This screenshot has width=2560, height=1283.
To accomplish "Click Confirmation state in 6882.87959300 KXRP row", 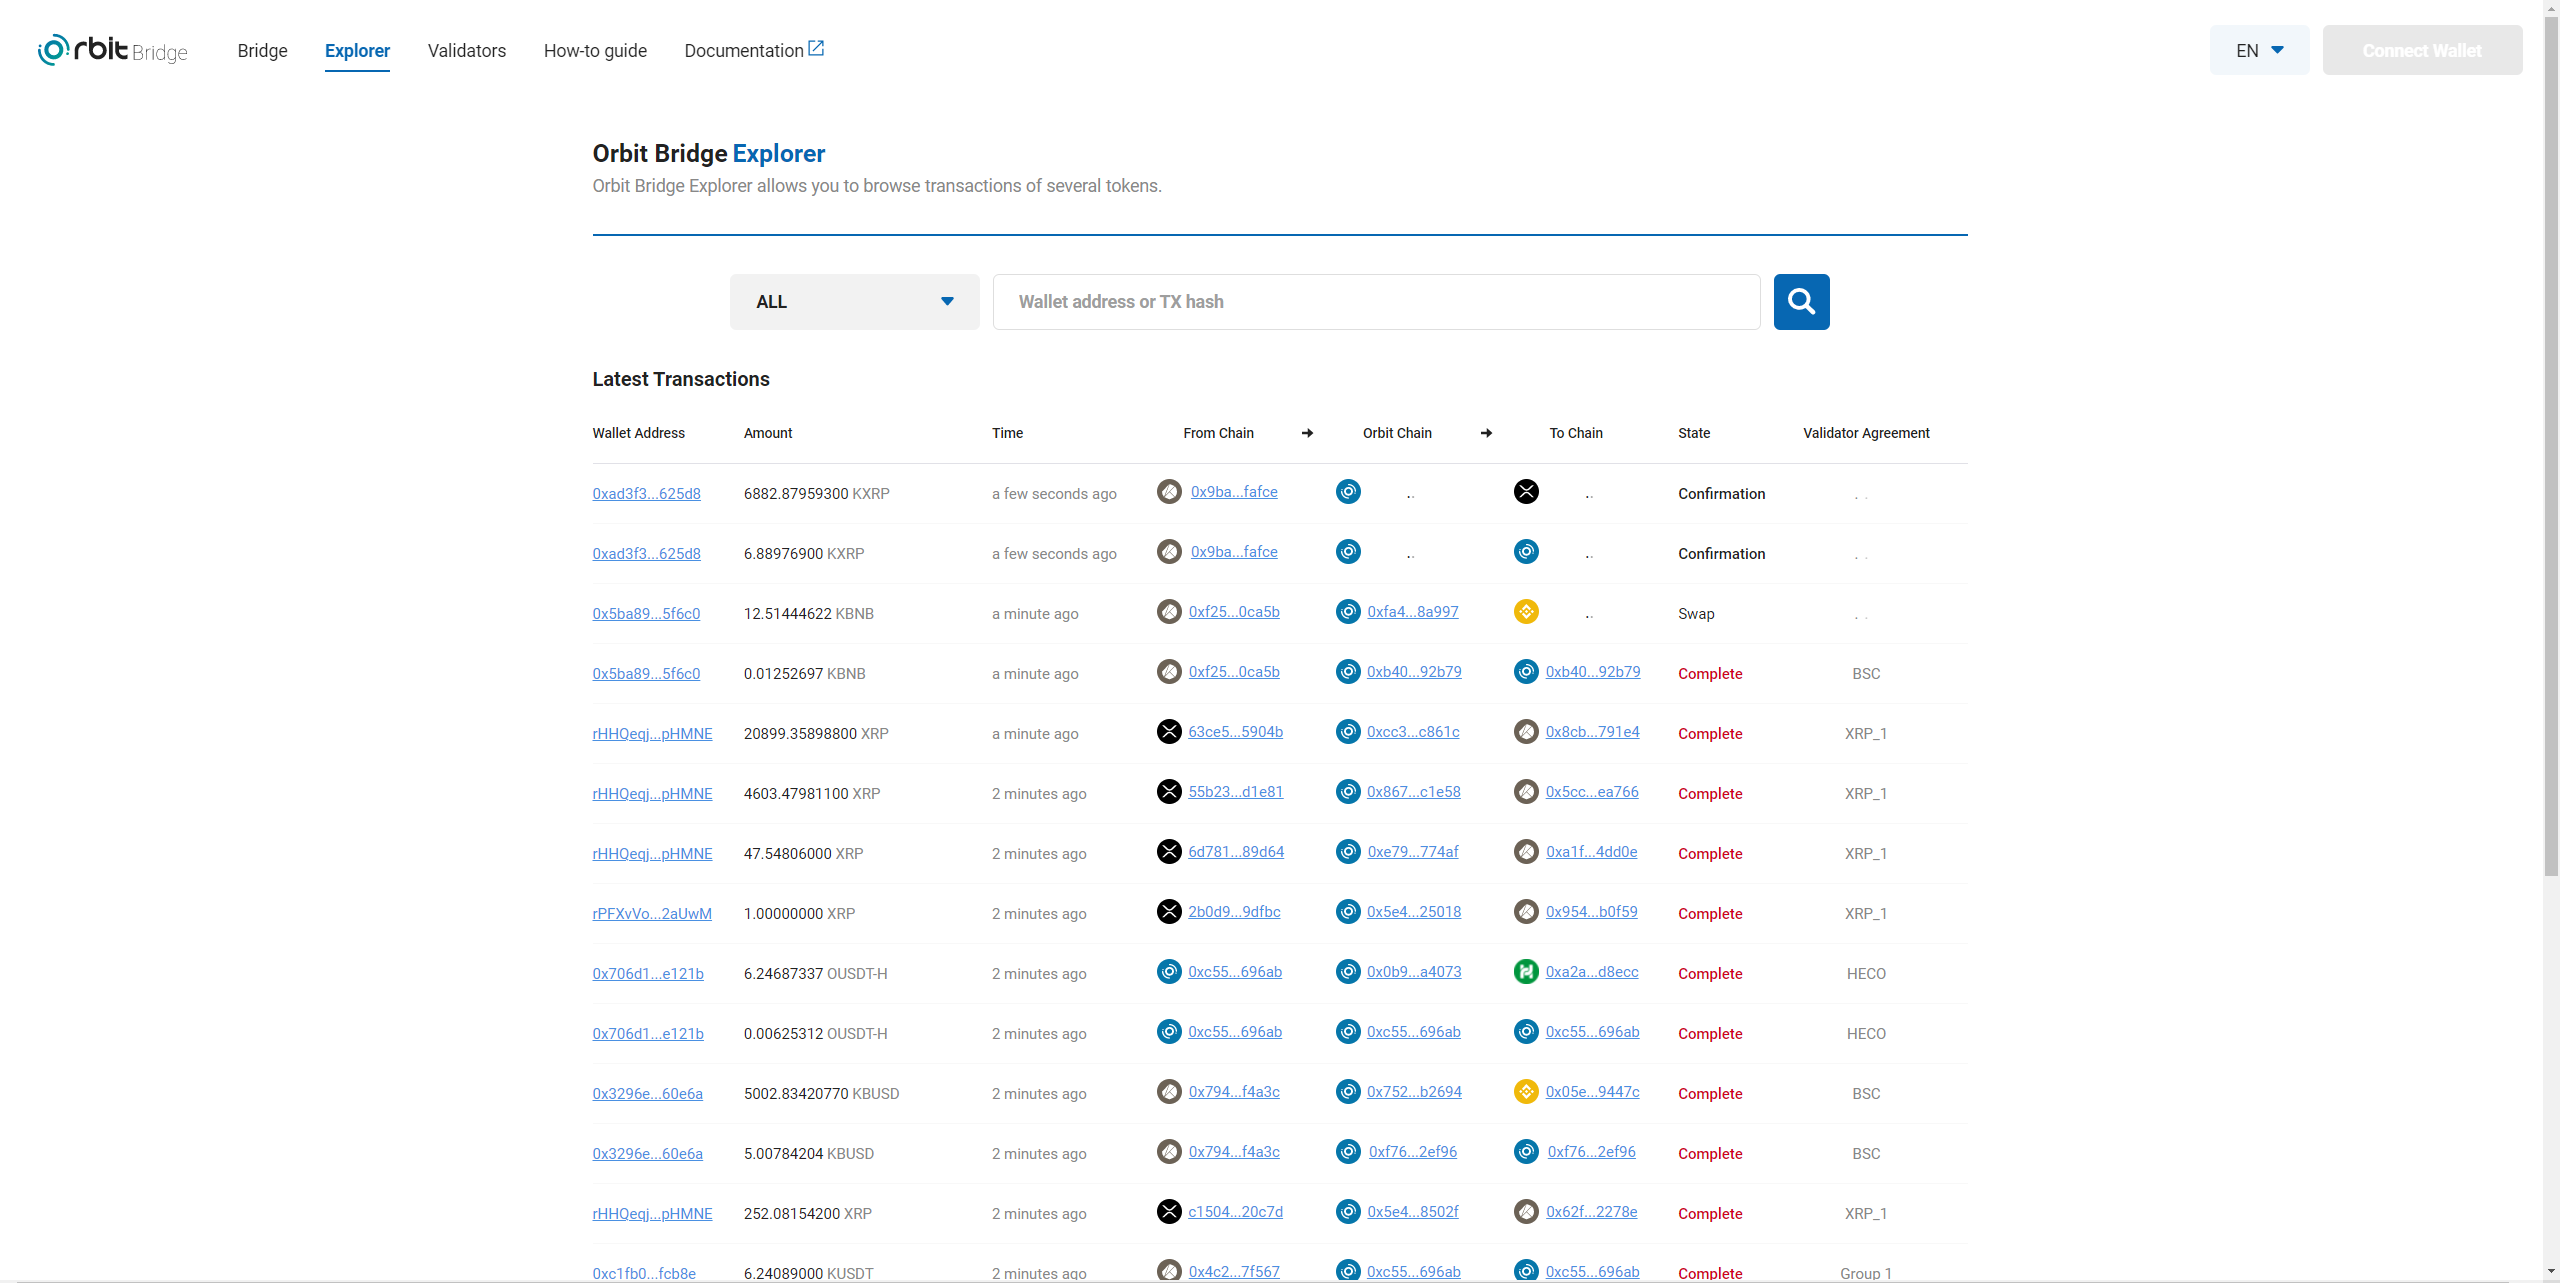I will click(1721, 494).
